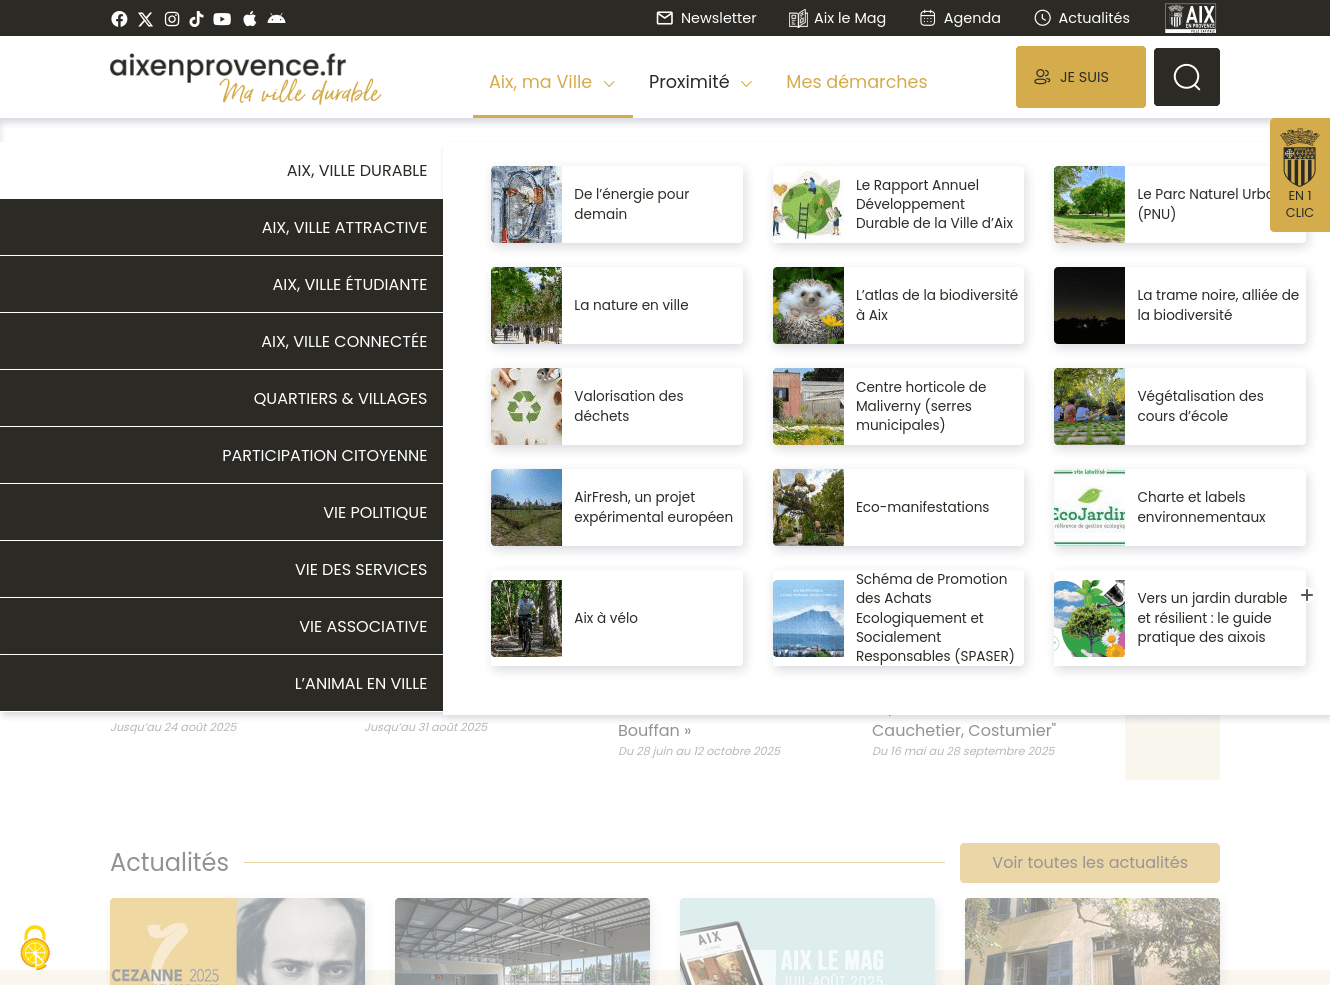Image resolution: width=1330 pixels, height=985 pixels.
Task: Open the EN 1 CLIC side panel
Action: [1299, 176]
